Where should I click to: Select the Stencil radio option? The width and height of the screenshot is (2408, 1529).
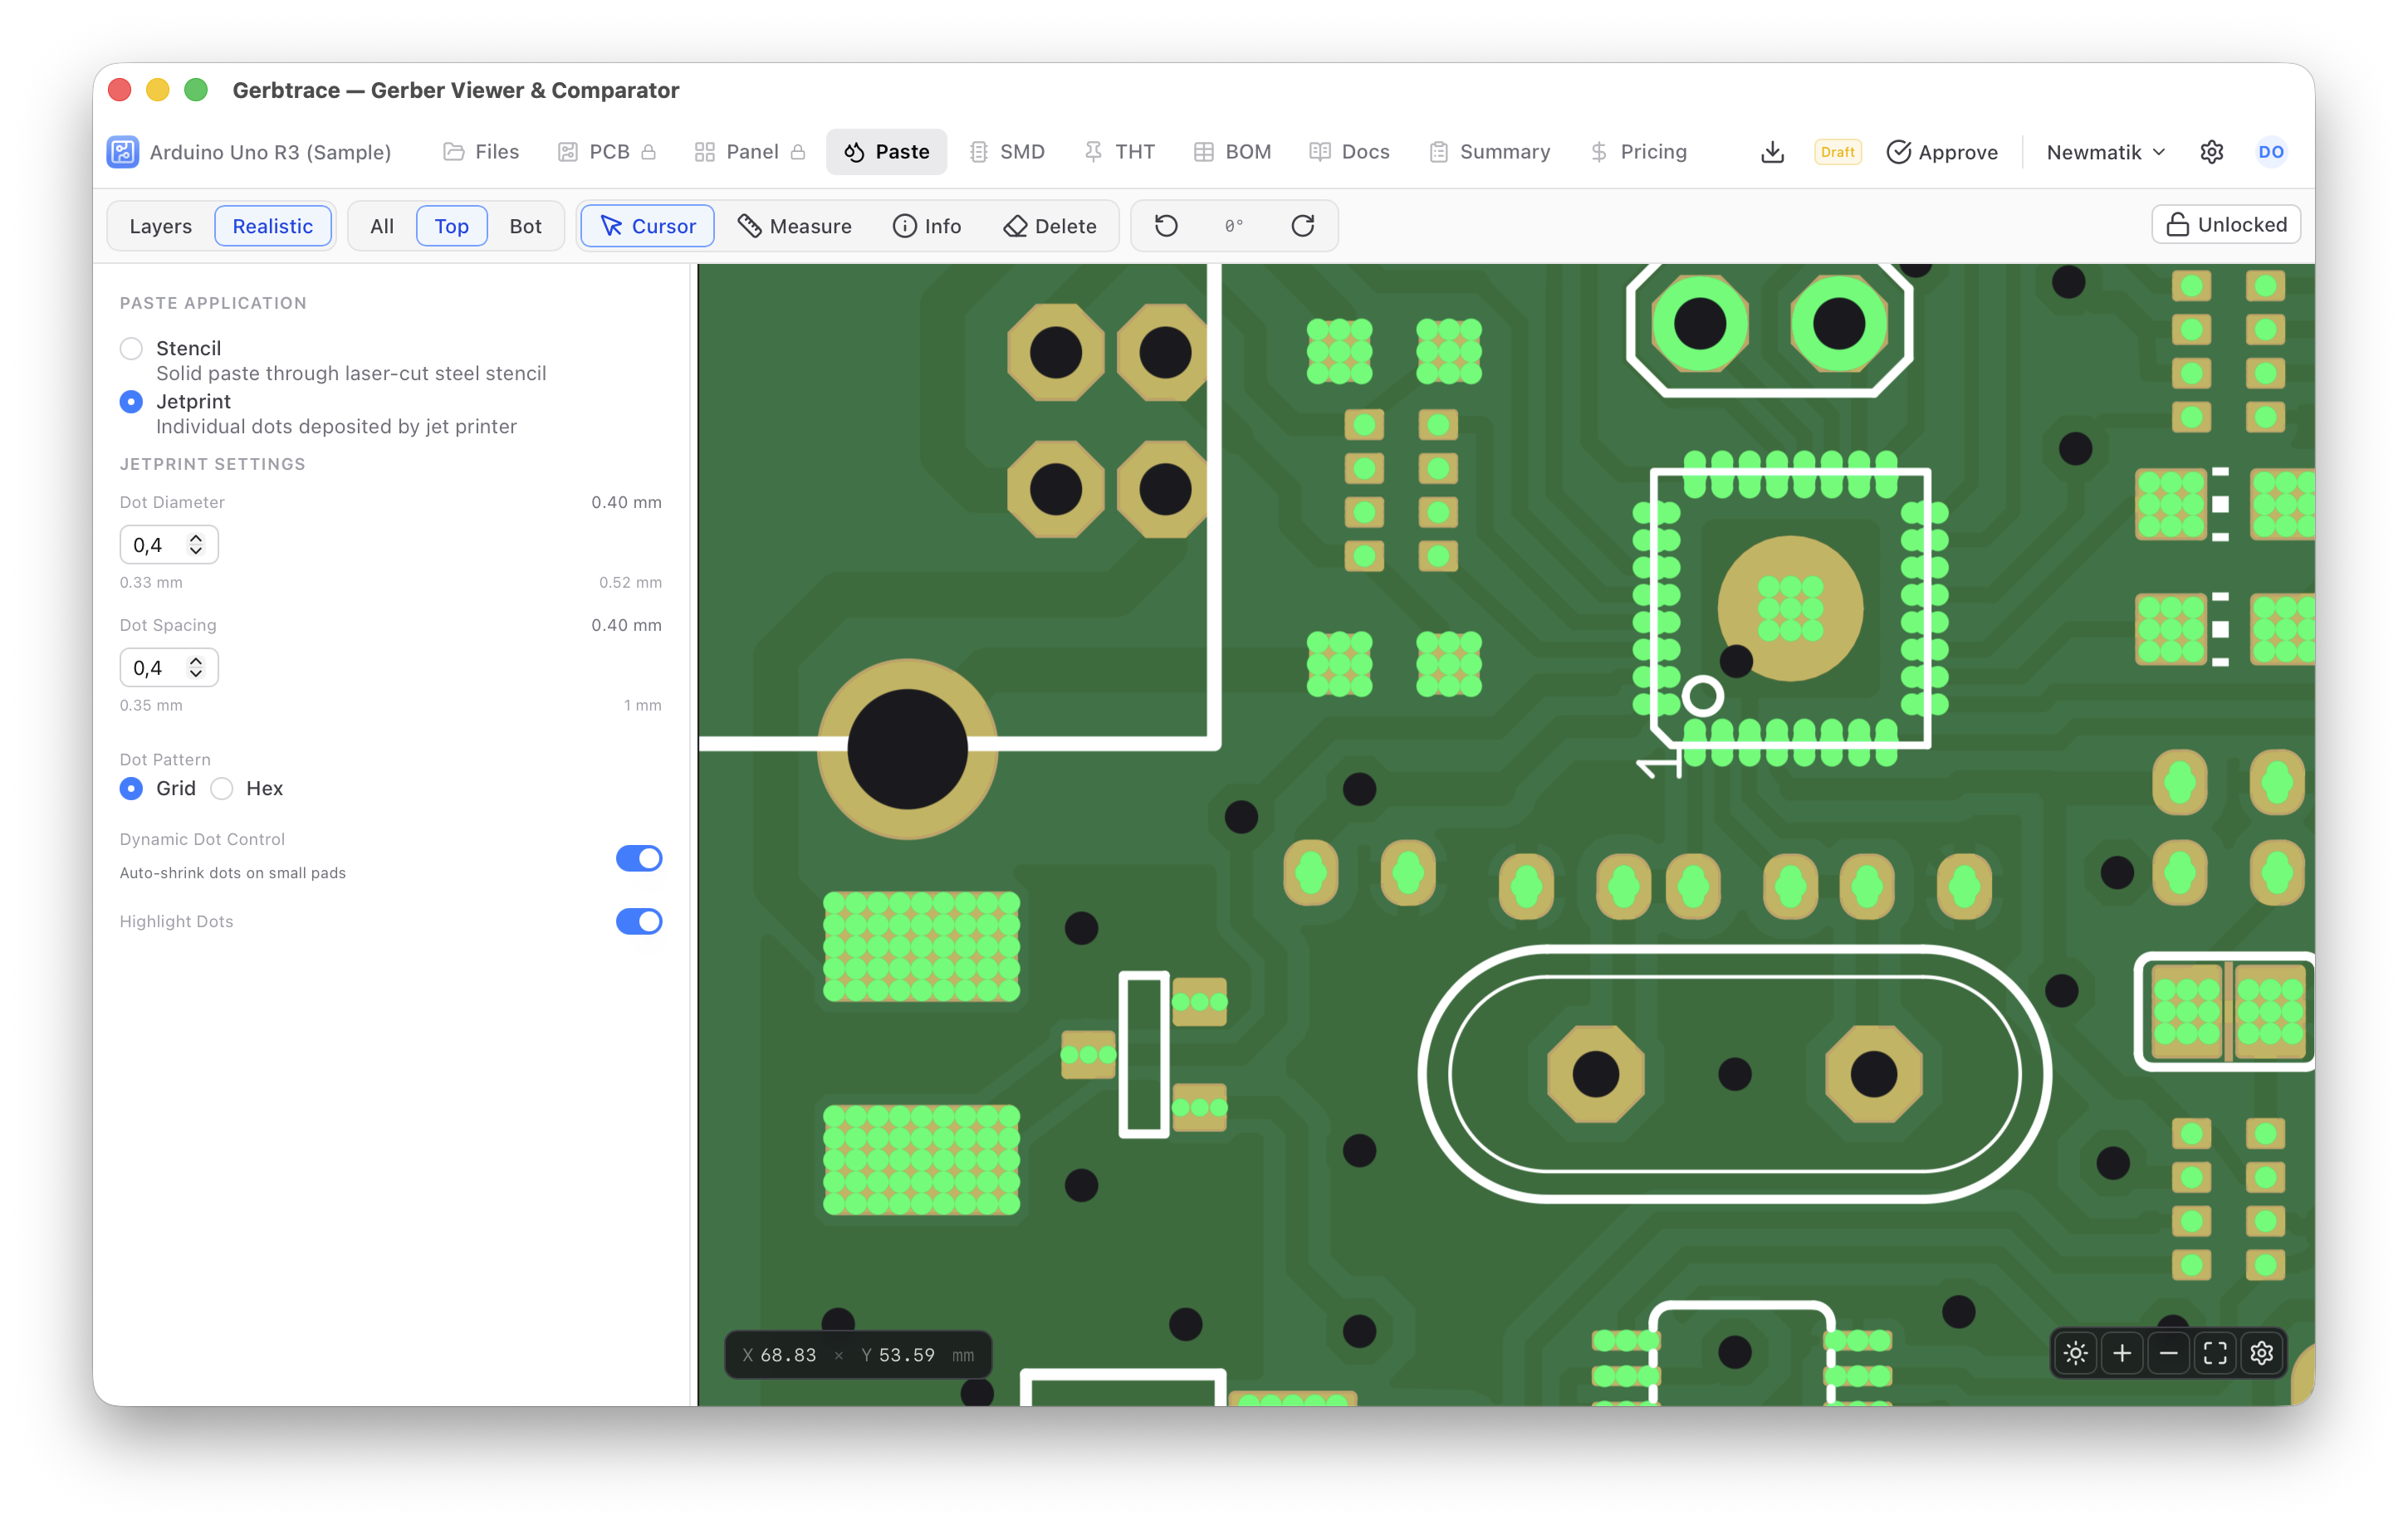(131, 348)
